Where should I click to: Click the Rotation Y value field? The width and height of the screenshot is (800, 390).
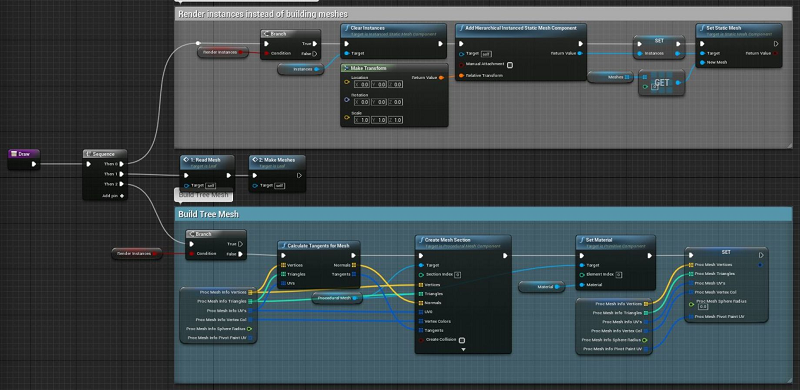coord(379,102)
